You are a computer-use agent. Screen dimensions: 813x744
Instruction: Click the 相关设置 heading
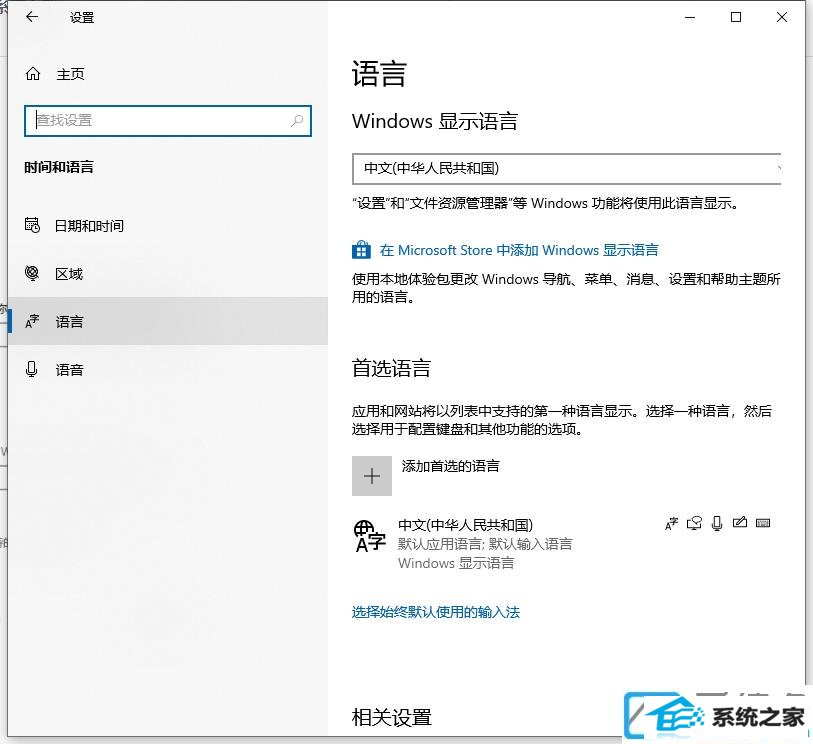click(392, 718)
